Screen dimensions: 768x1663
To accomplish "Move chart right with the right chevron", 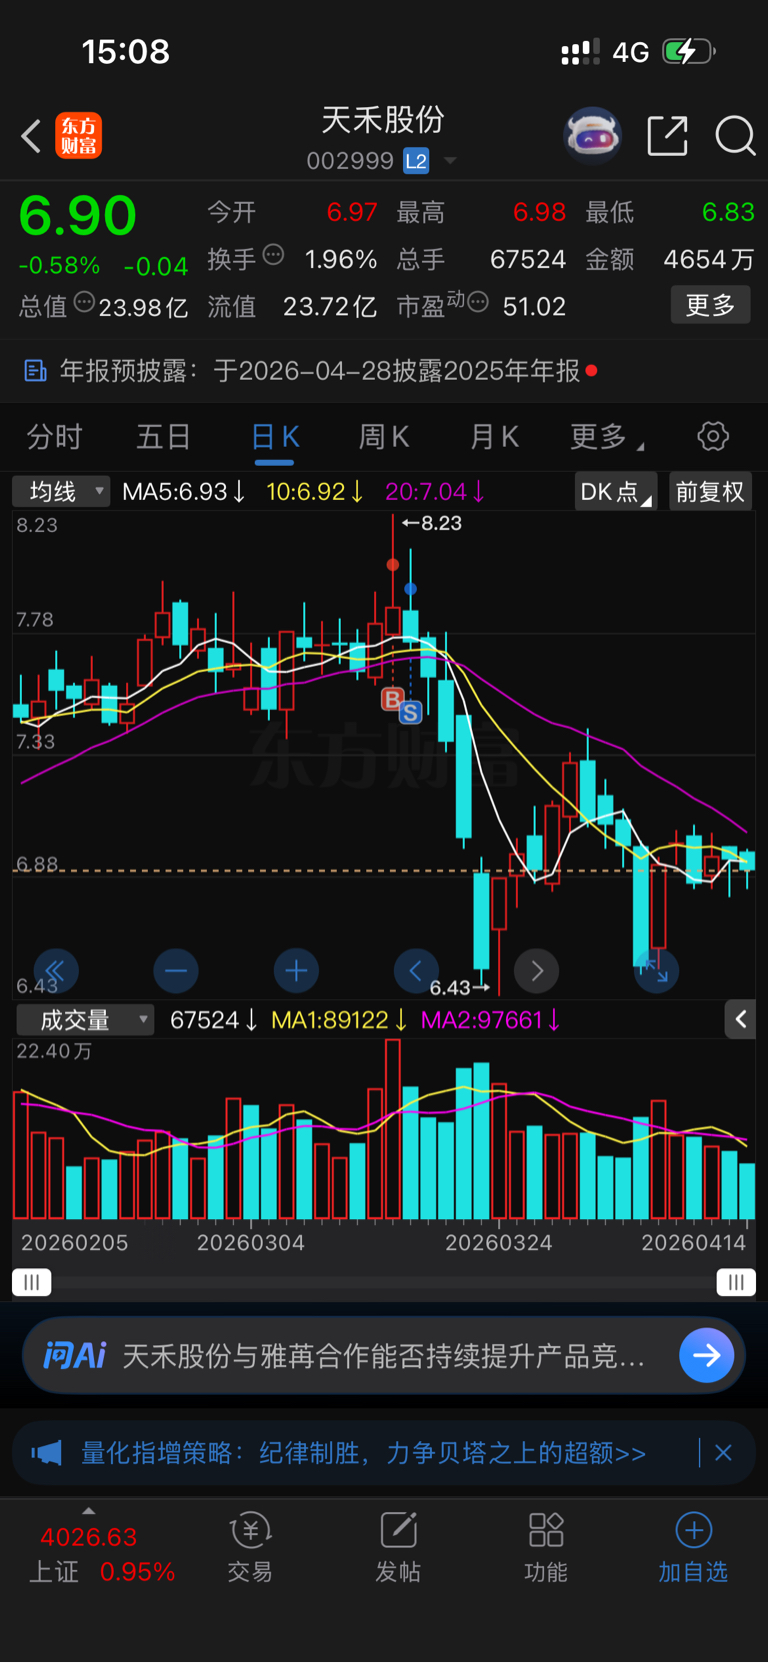I will tap(536, 970).
